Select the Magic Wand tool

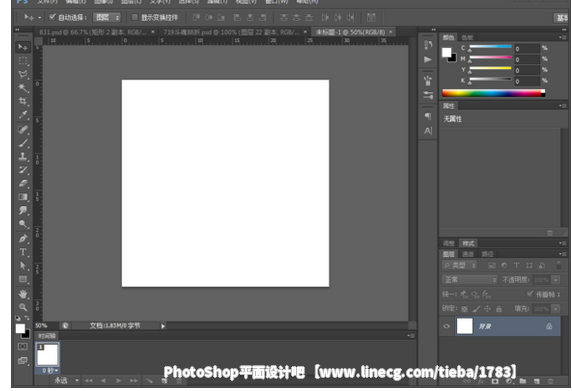[23, 88]
